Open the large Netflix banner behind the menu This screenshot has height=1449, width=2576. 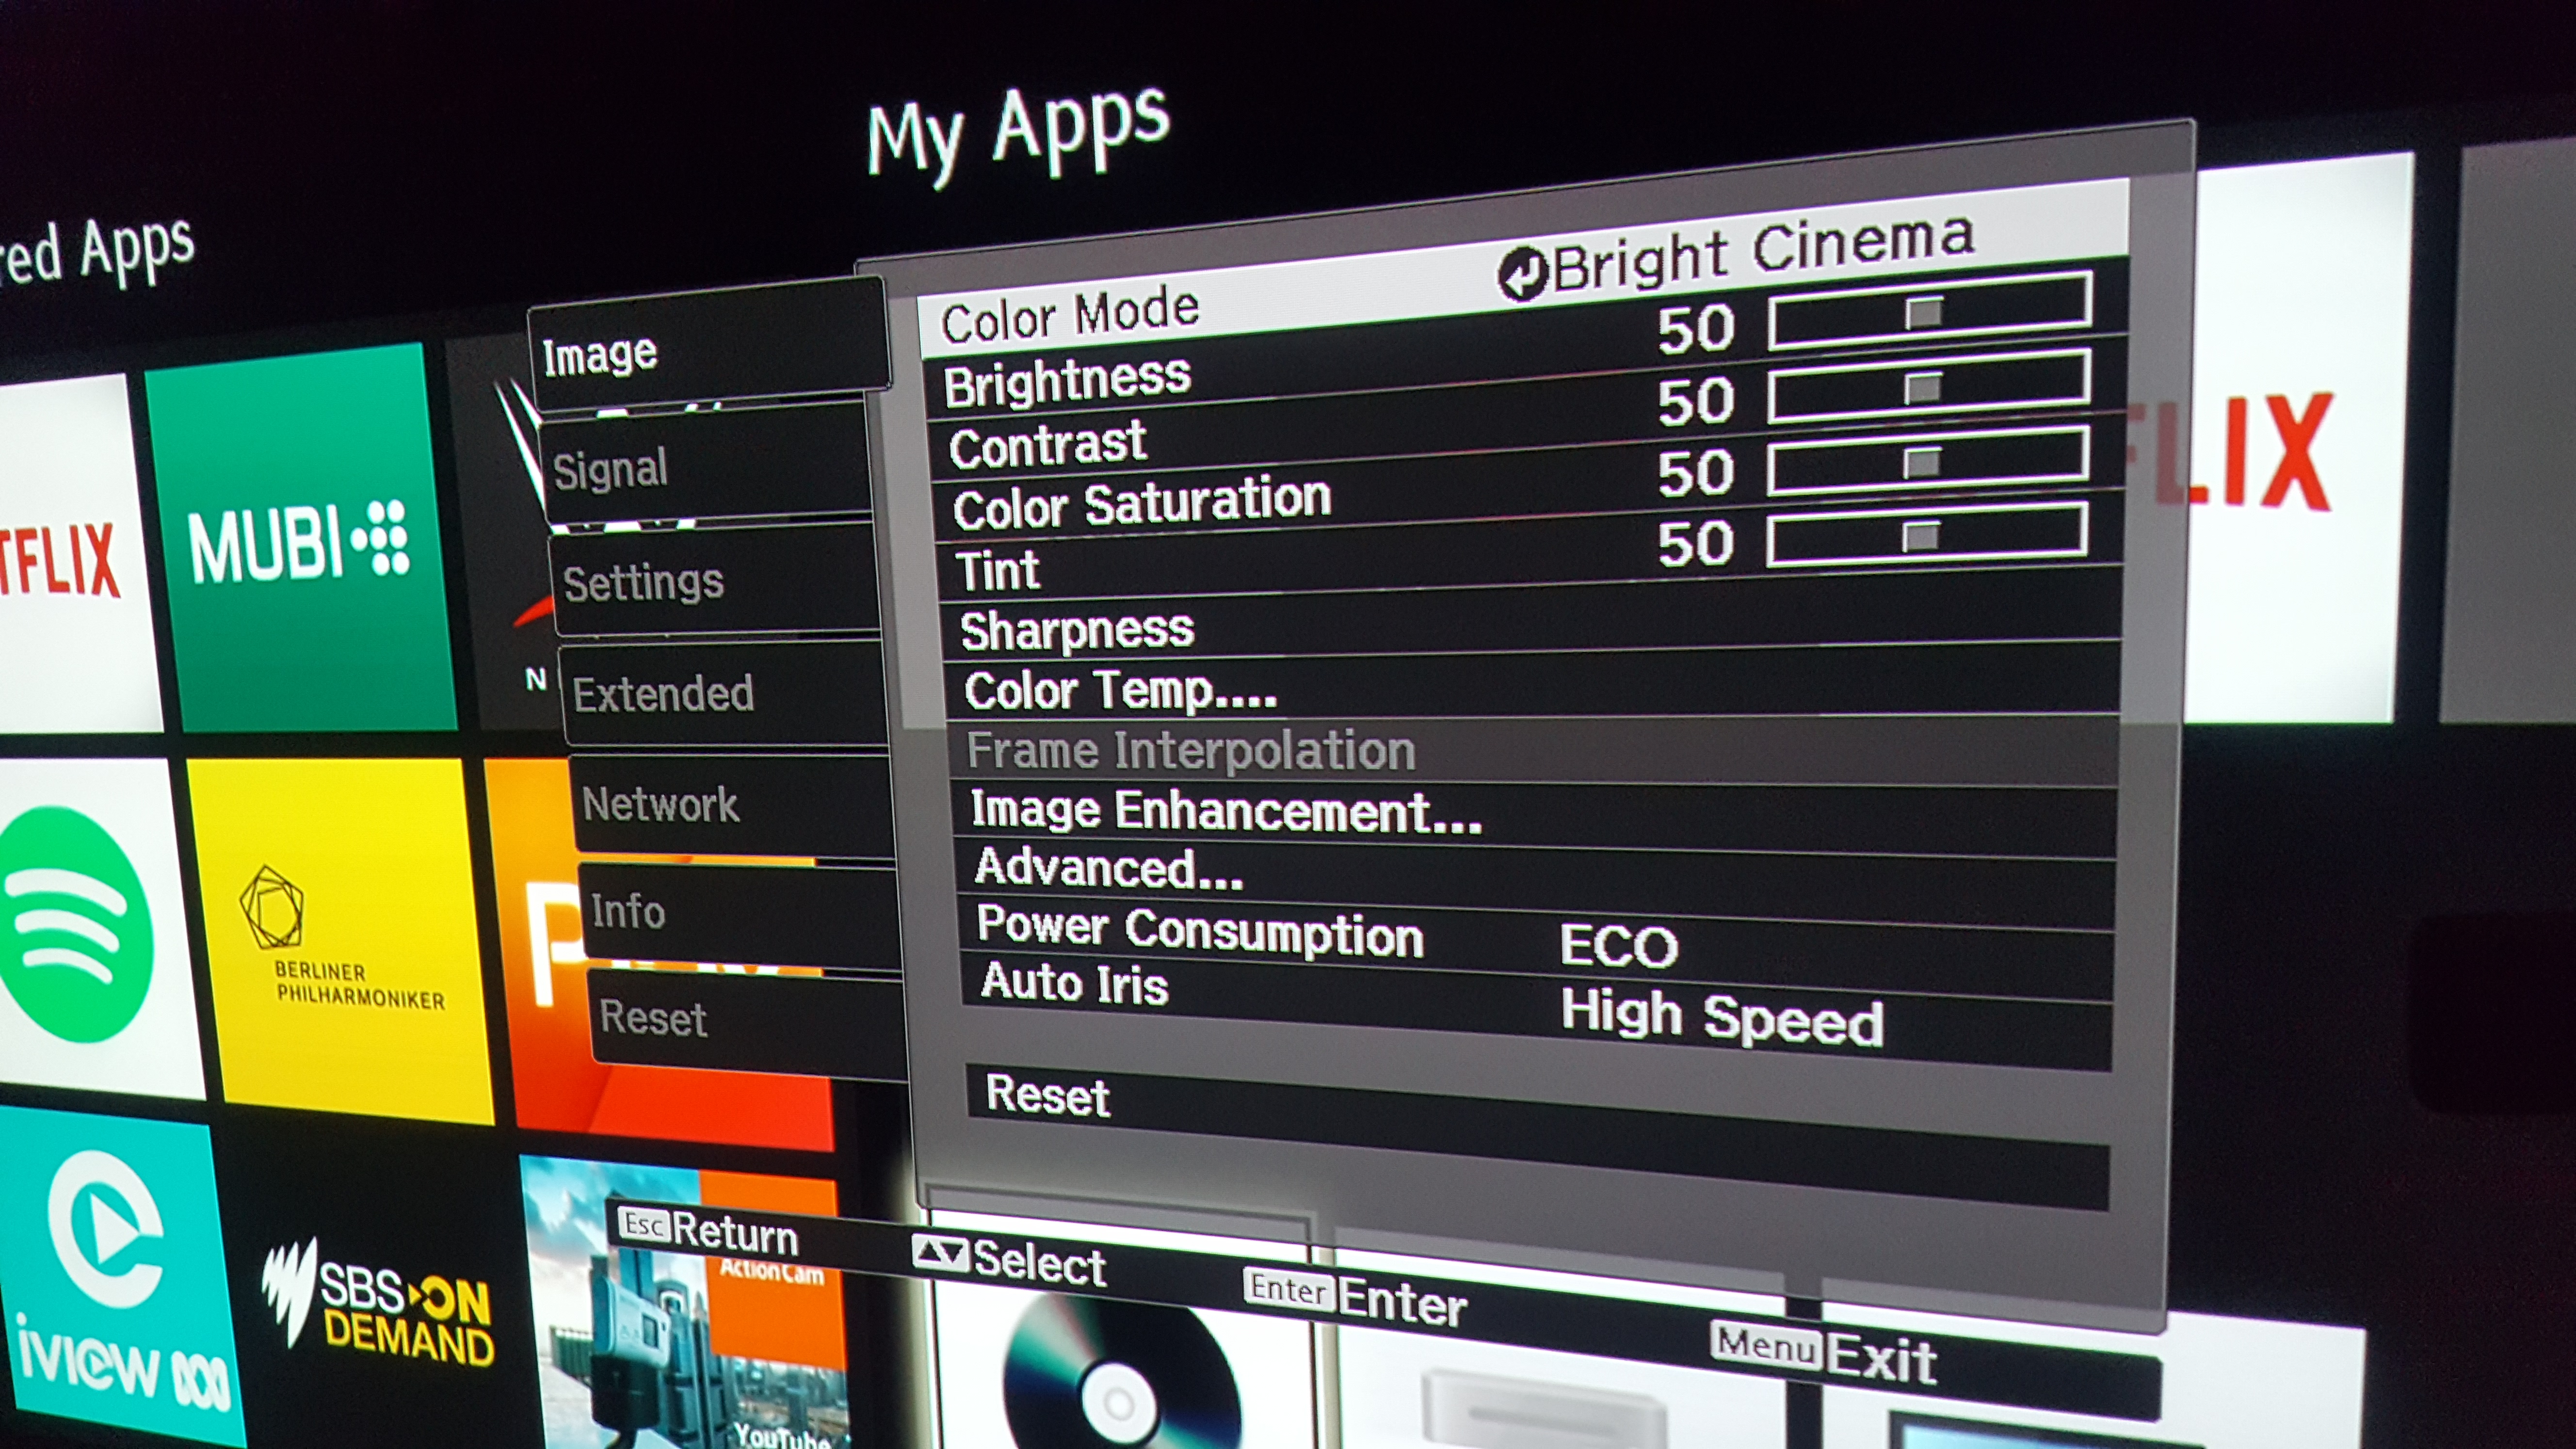click(2290, 440)
